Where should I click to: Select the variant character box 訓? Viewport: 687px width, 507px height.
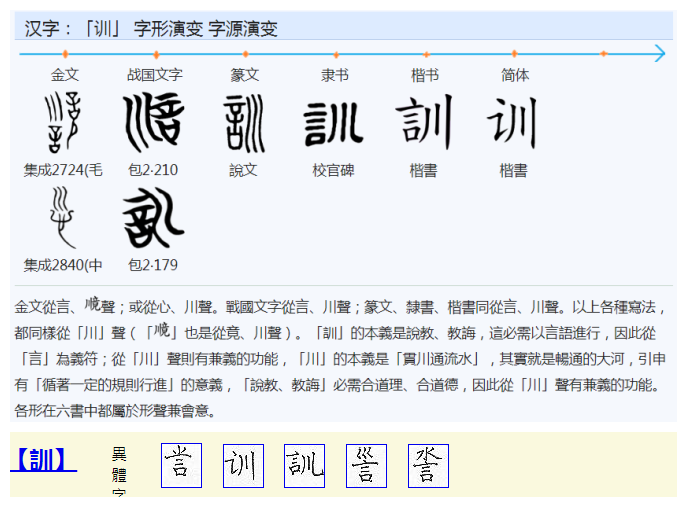tap(305, 465)
